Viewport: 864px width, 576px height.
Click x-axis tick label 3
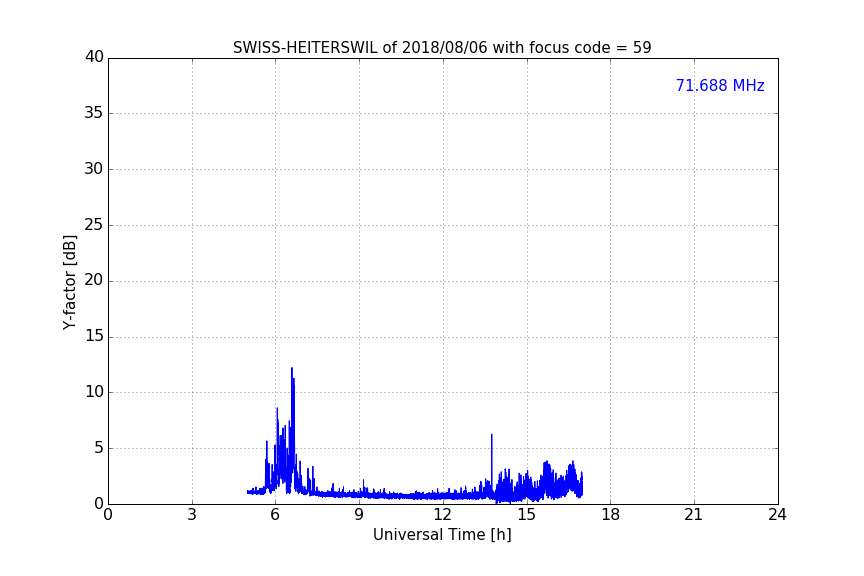coord(192,515)
